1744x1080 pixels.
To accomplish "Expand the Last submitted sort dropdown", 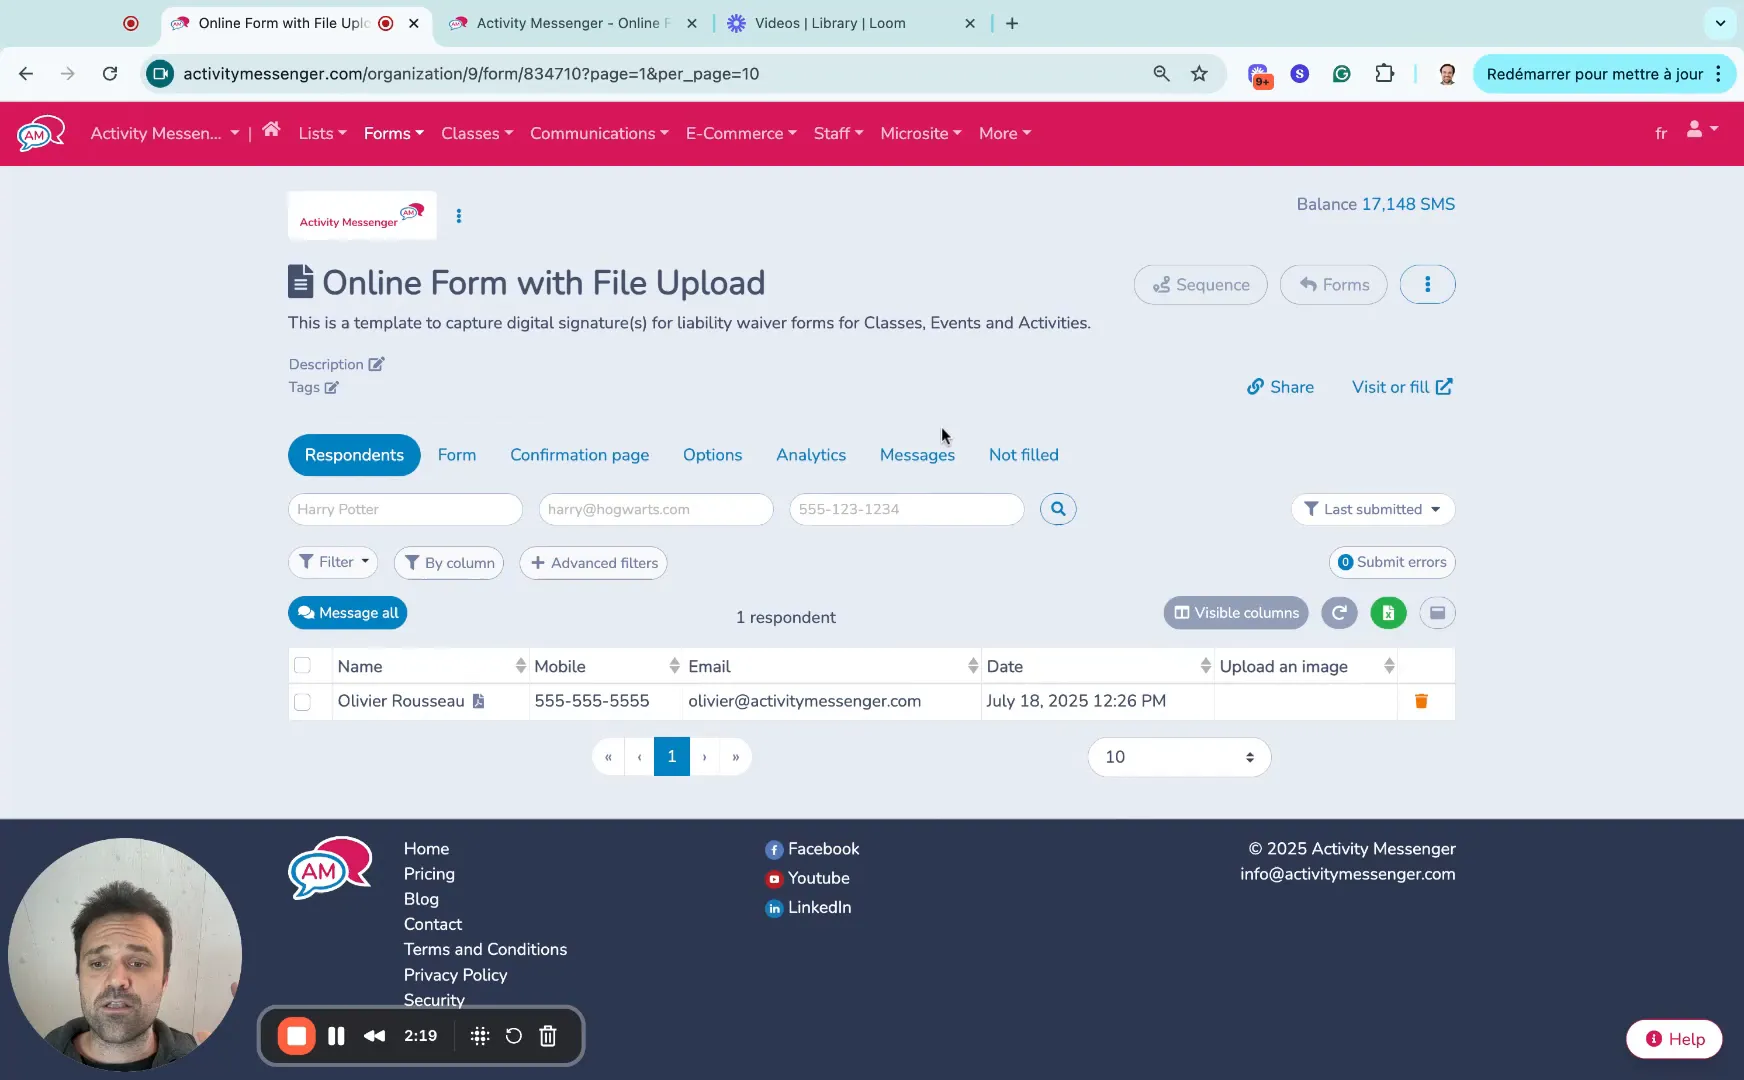I will pyautogui.click(x=1372, y=509).
